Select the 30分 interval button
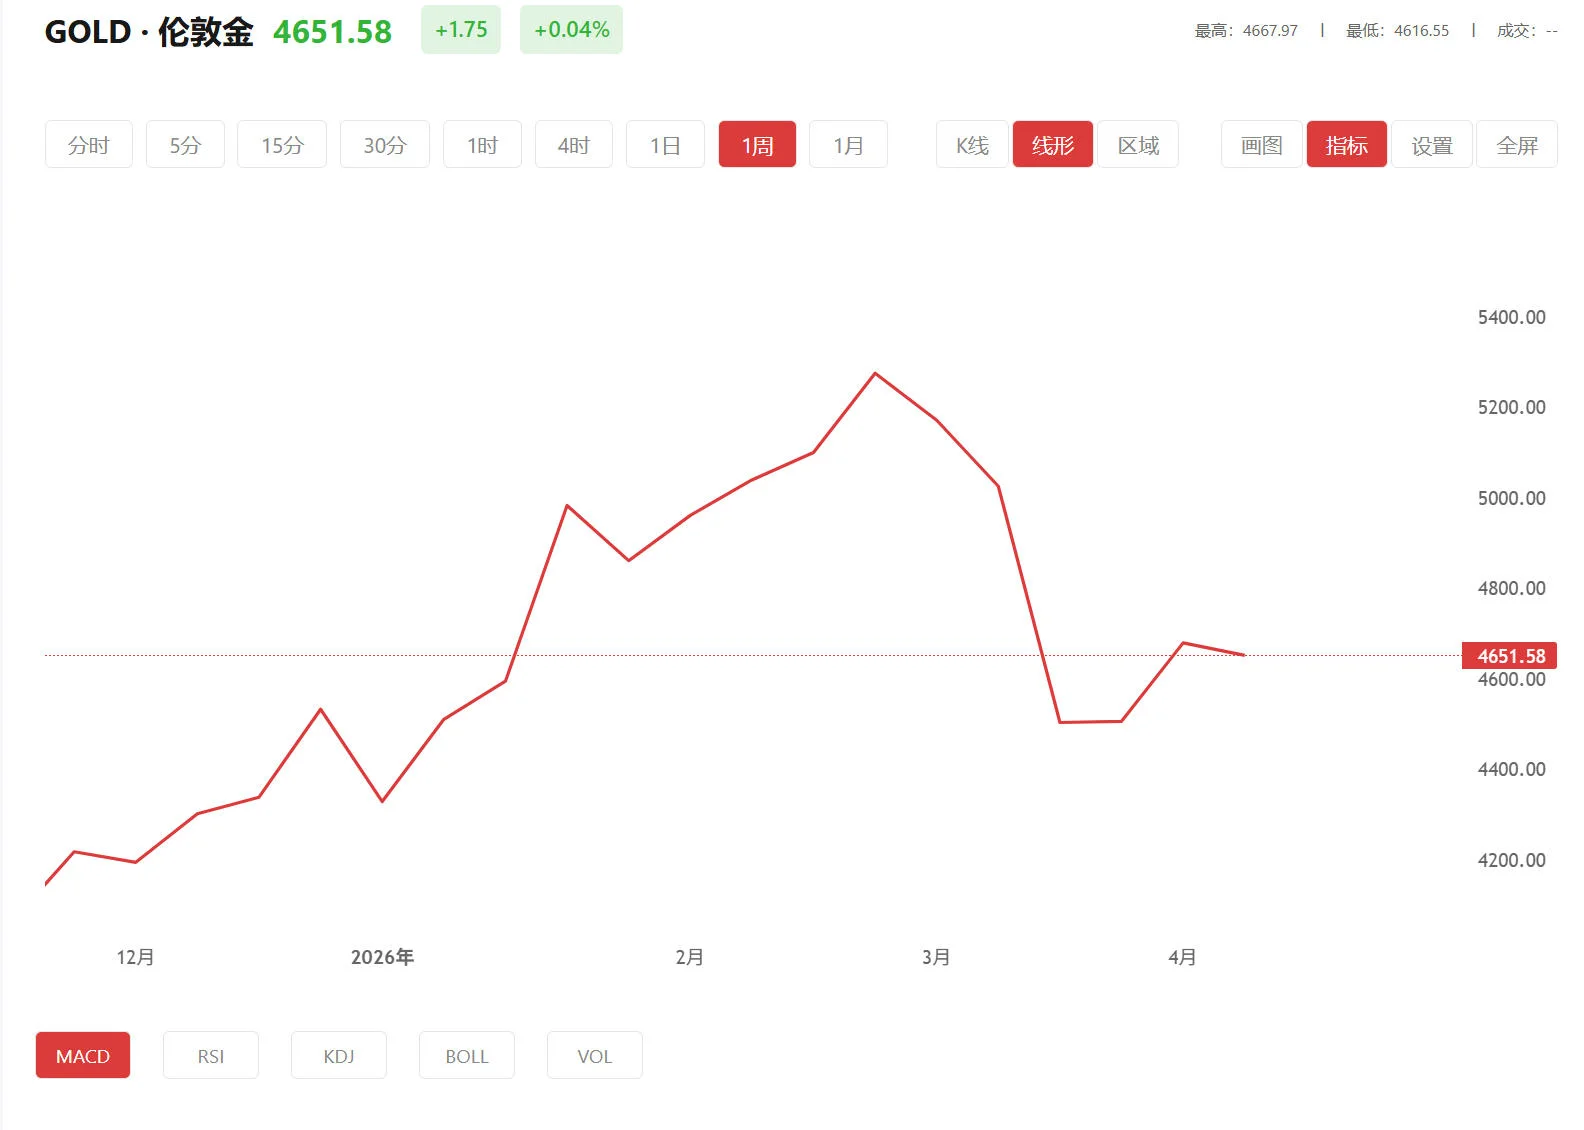Image resolution: width=1584 pixels, height=1130 pixels. point(384,145)
